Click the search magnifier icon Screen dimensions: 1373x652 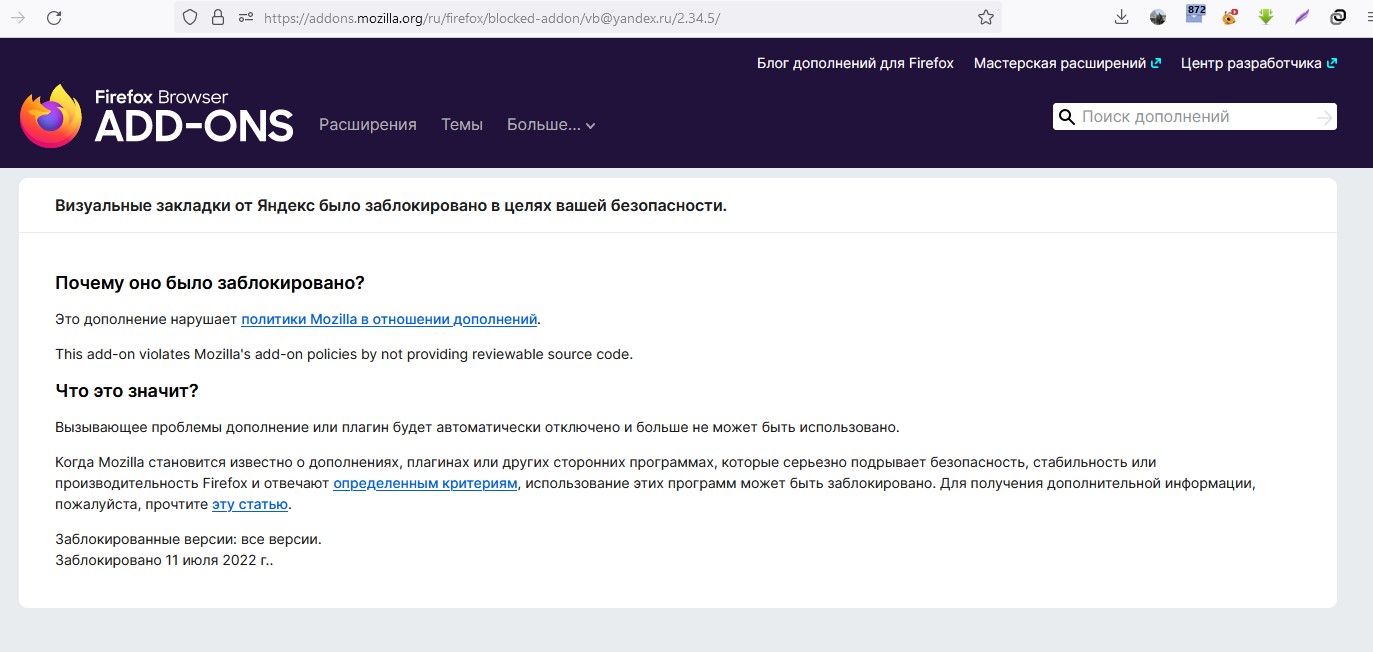1067,117
